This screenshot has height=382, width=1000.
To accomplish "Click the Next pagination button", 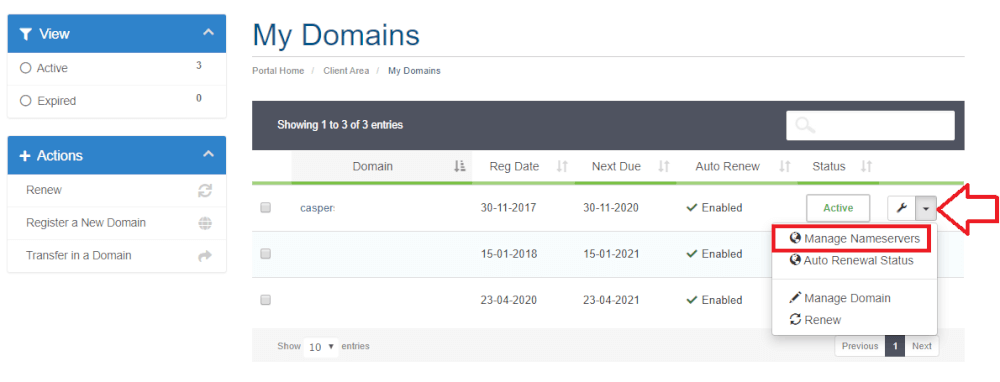I will [x=922, y=346].
